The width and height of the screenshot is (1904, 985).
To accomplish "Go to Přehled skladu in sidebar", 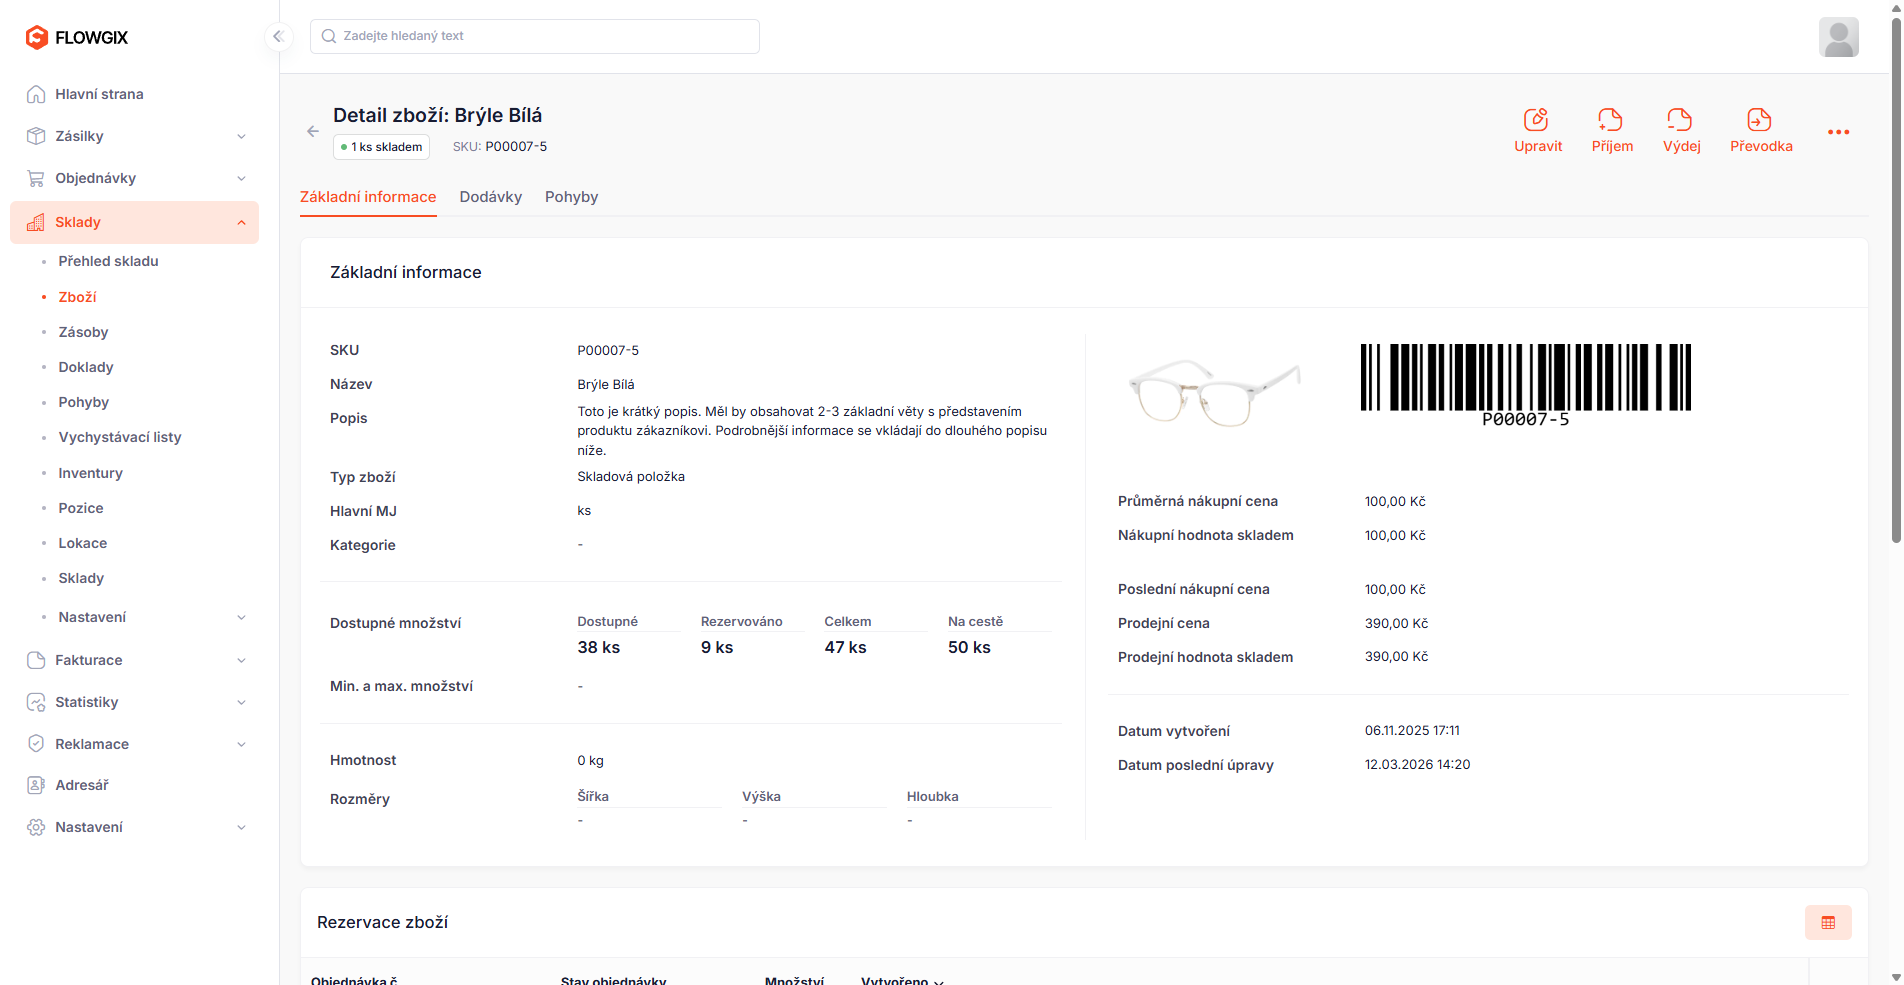I will 108,261.
